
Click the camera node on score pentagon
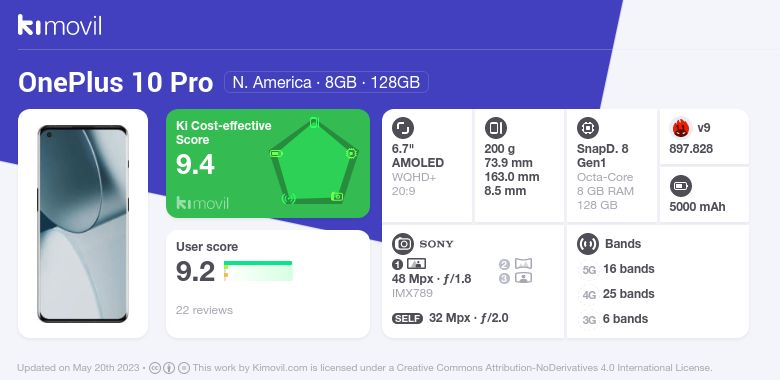(337, 197)
